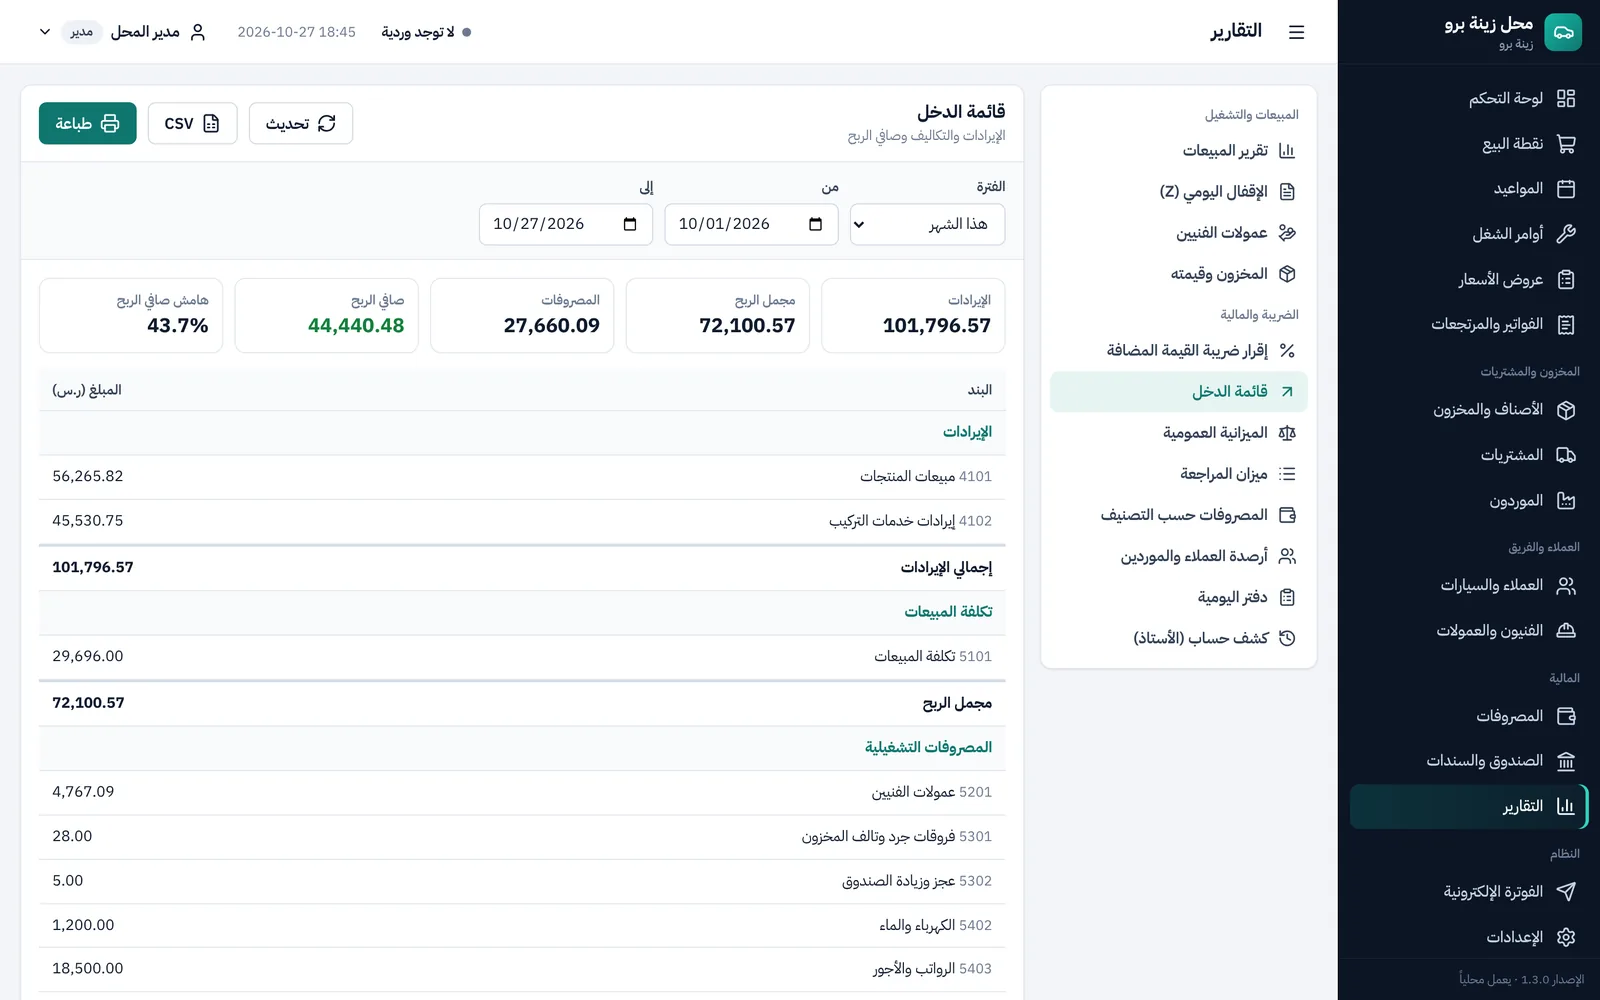
Task: Open المصروفات wallet icon in sidebar
Action: click(1566, 716)
